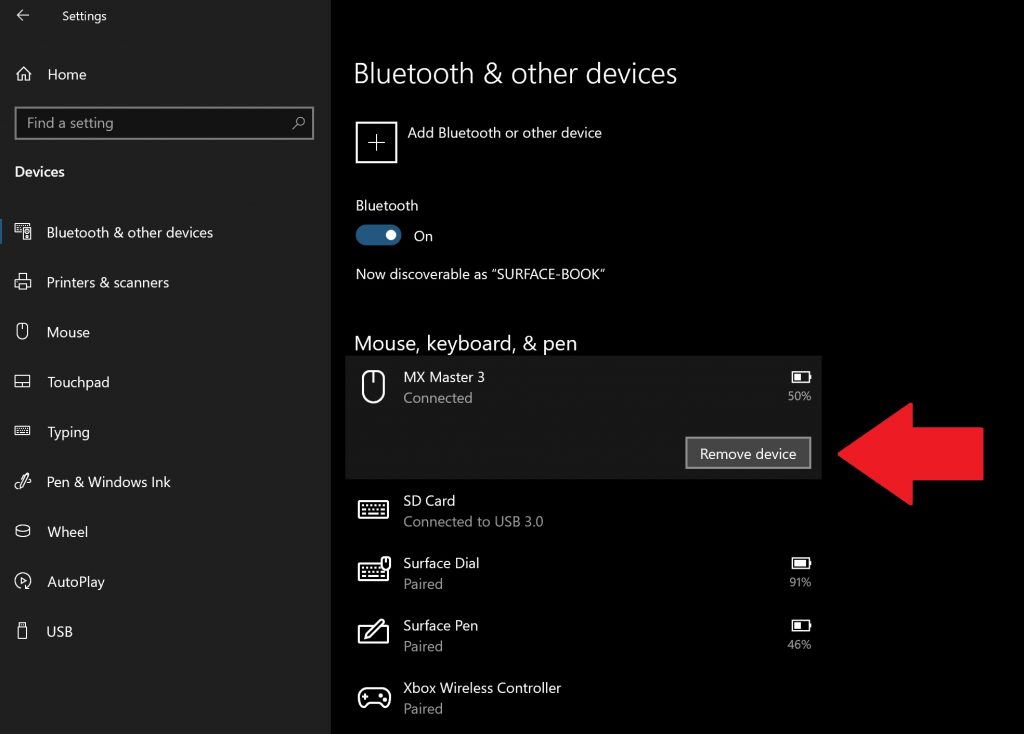Click the back arrow in Settings
The width and height of the screenshot is (1024, 734).
point(23,15)
